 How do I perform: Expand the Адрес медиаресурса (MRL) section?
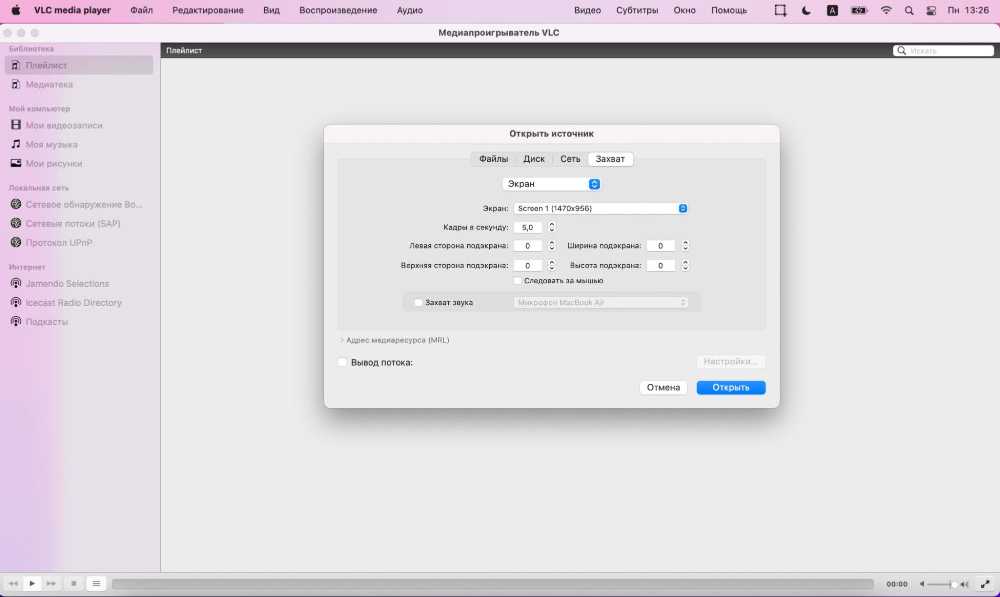point(341,340)
